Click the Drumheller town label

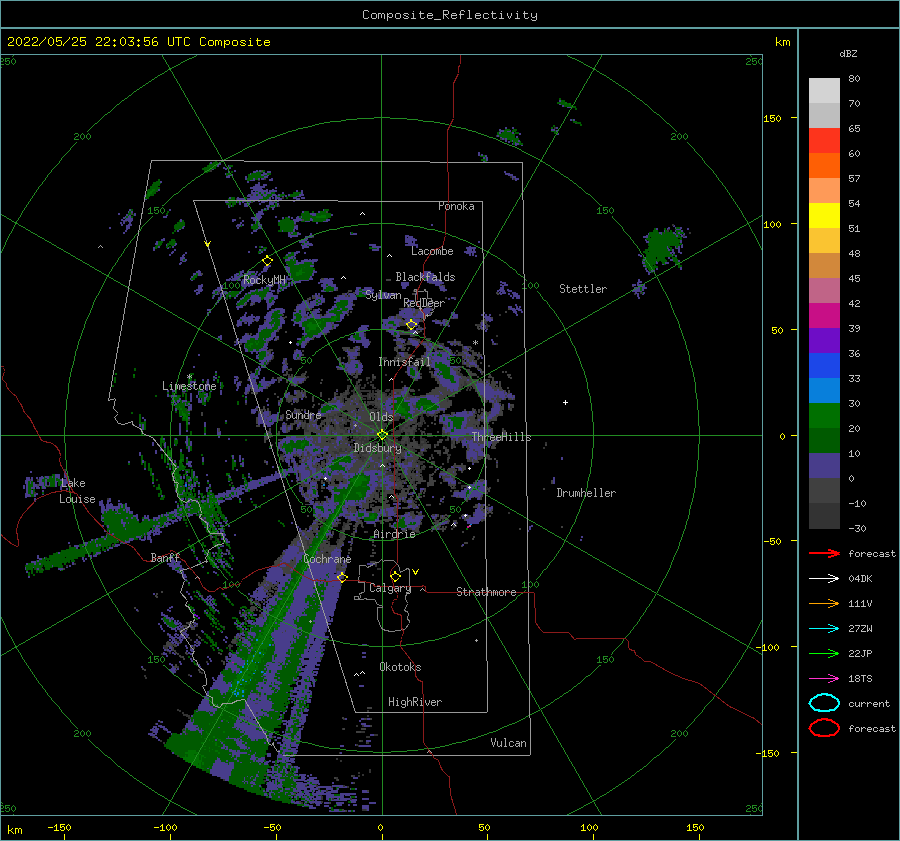coord(586,493)
